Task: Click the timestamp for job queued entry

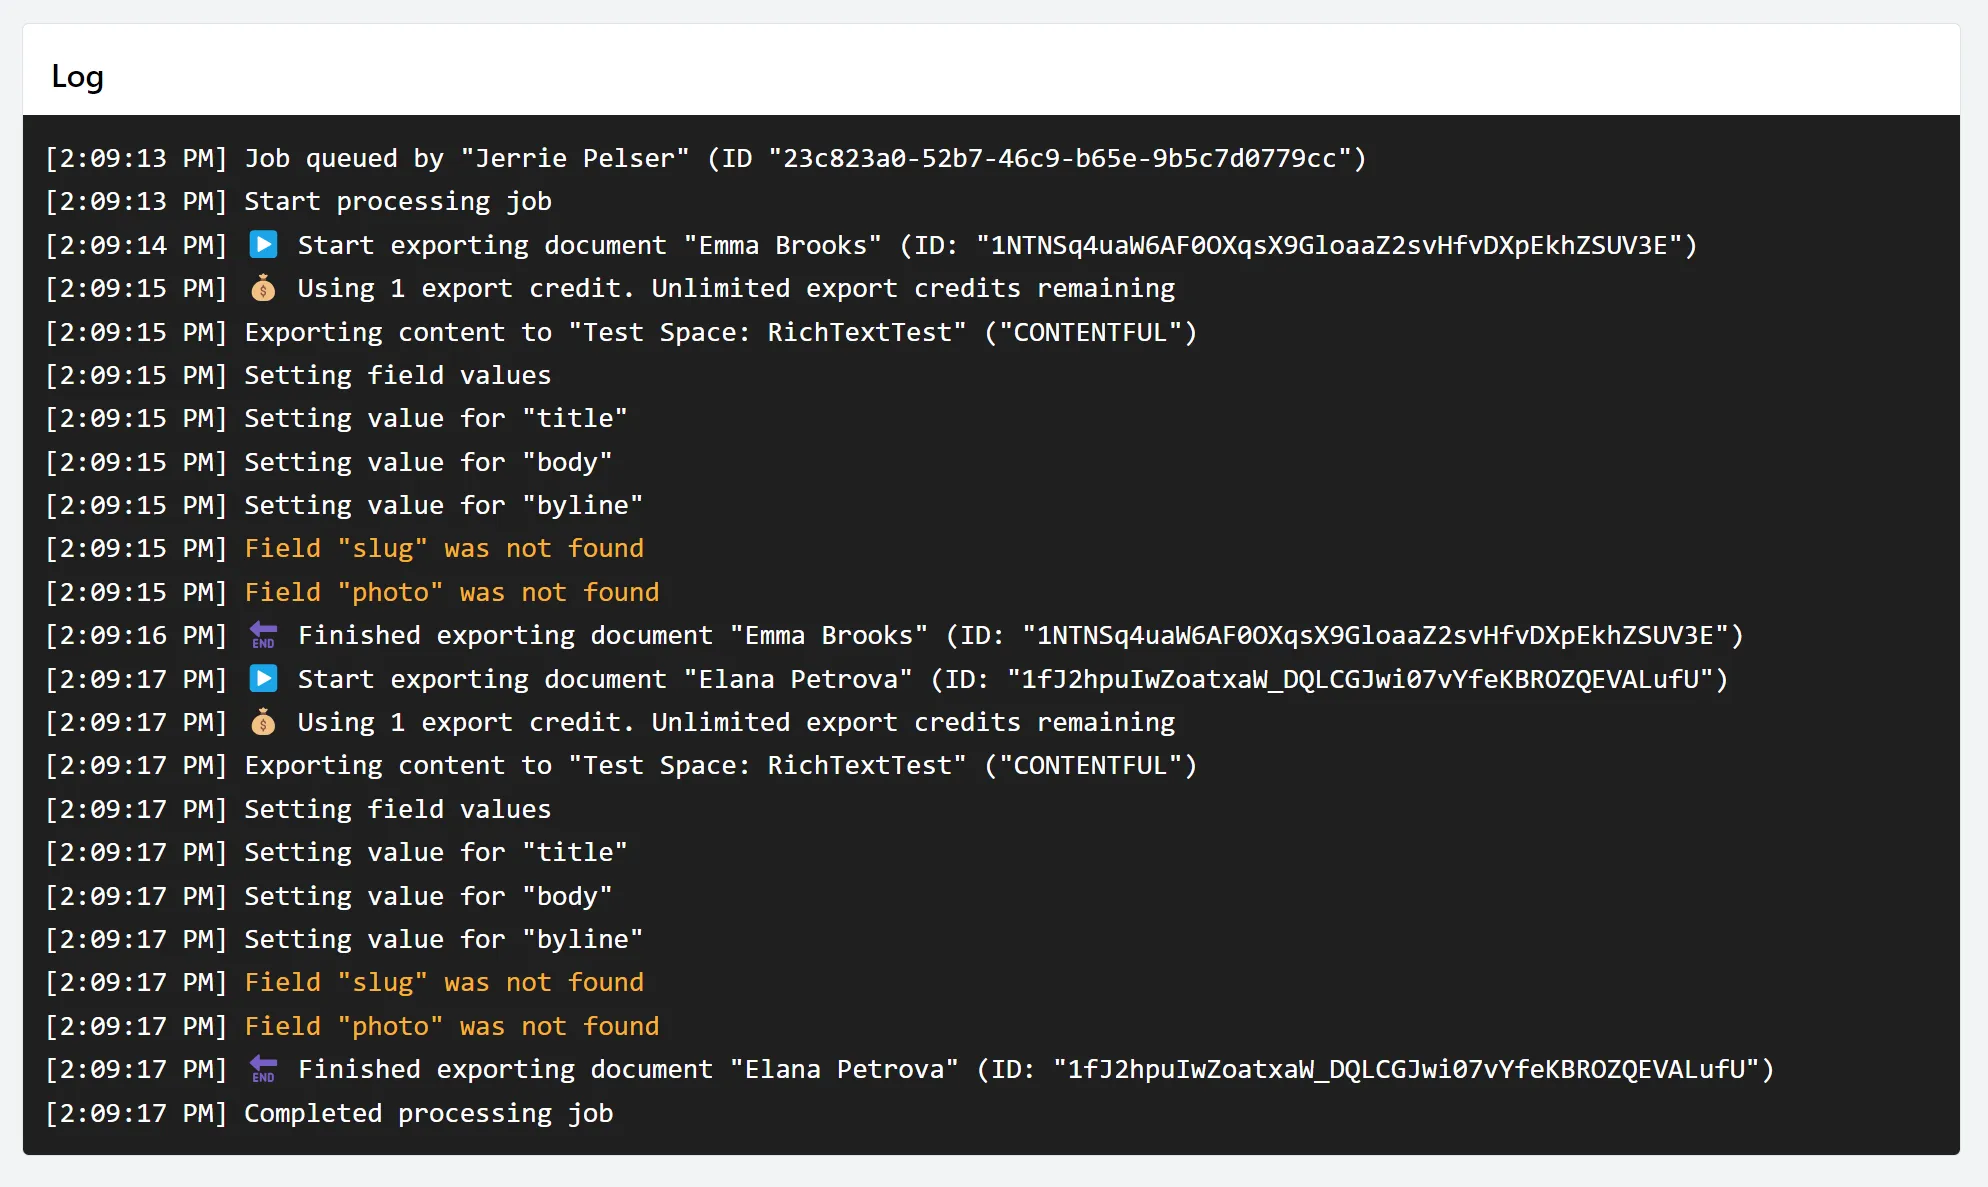Action: [137, 158]
